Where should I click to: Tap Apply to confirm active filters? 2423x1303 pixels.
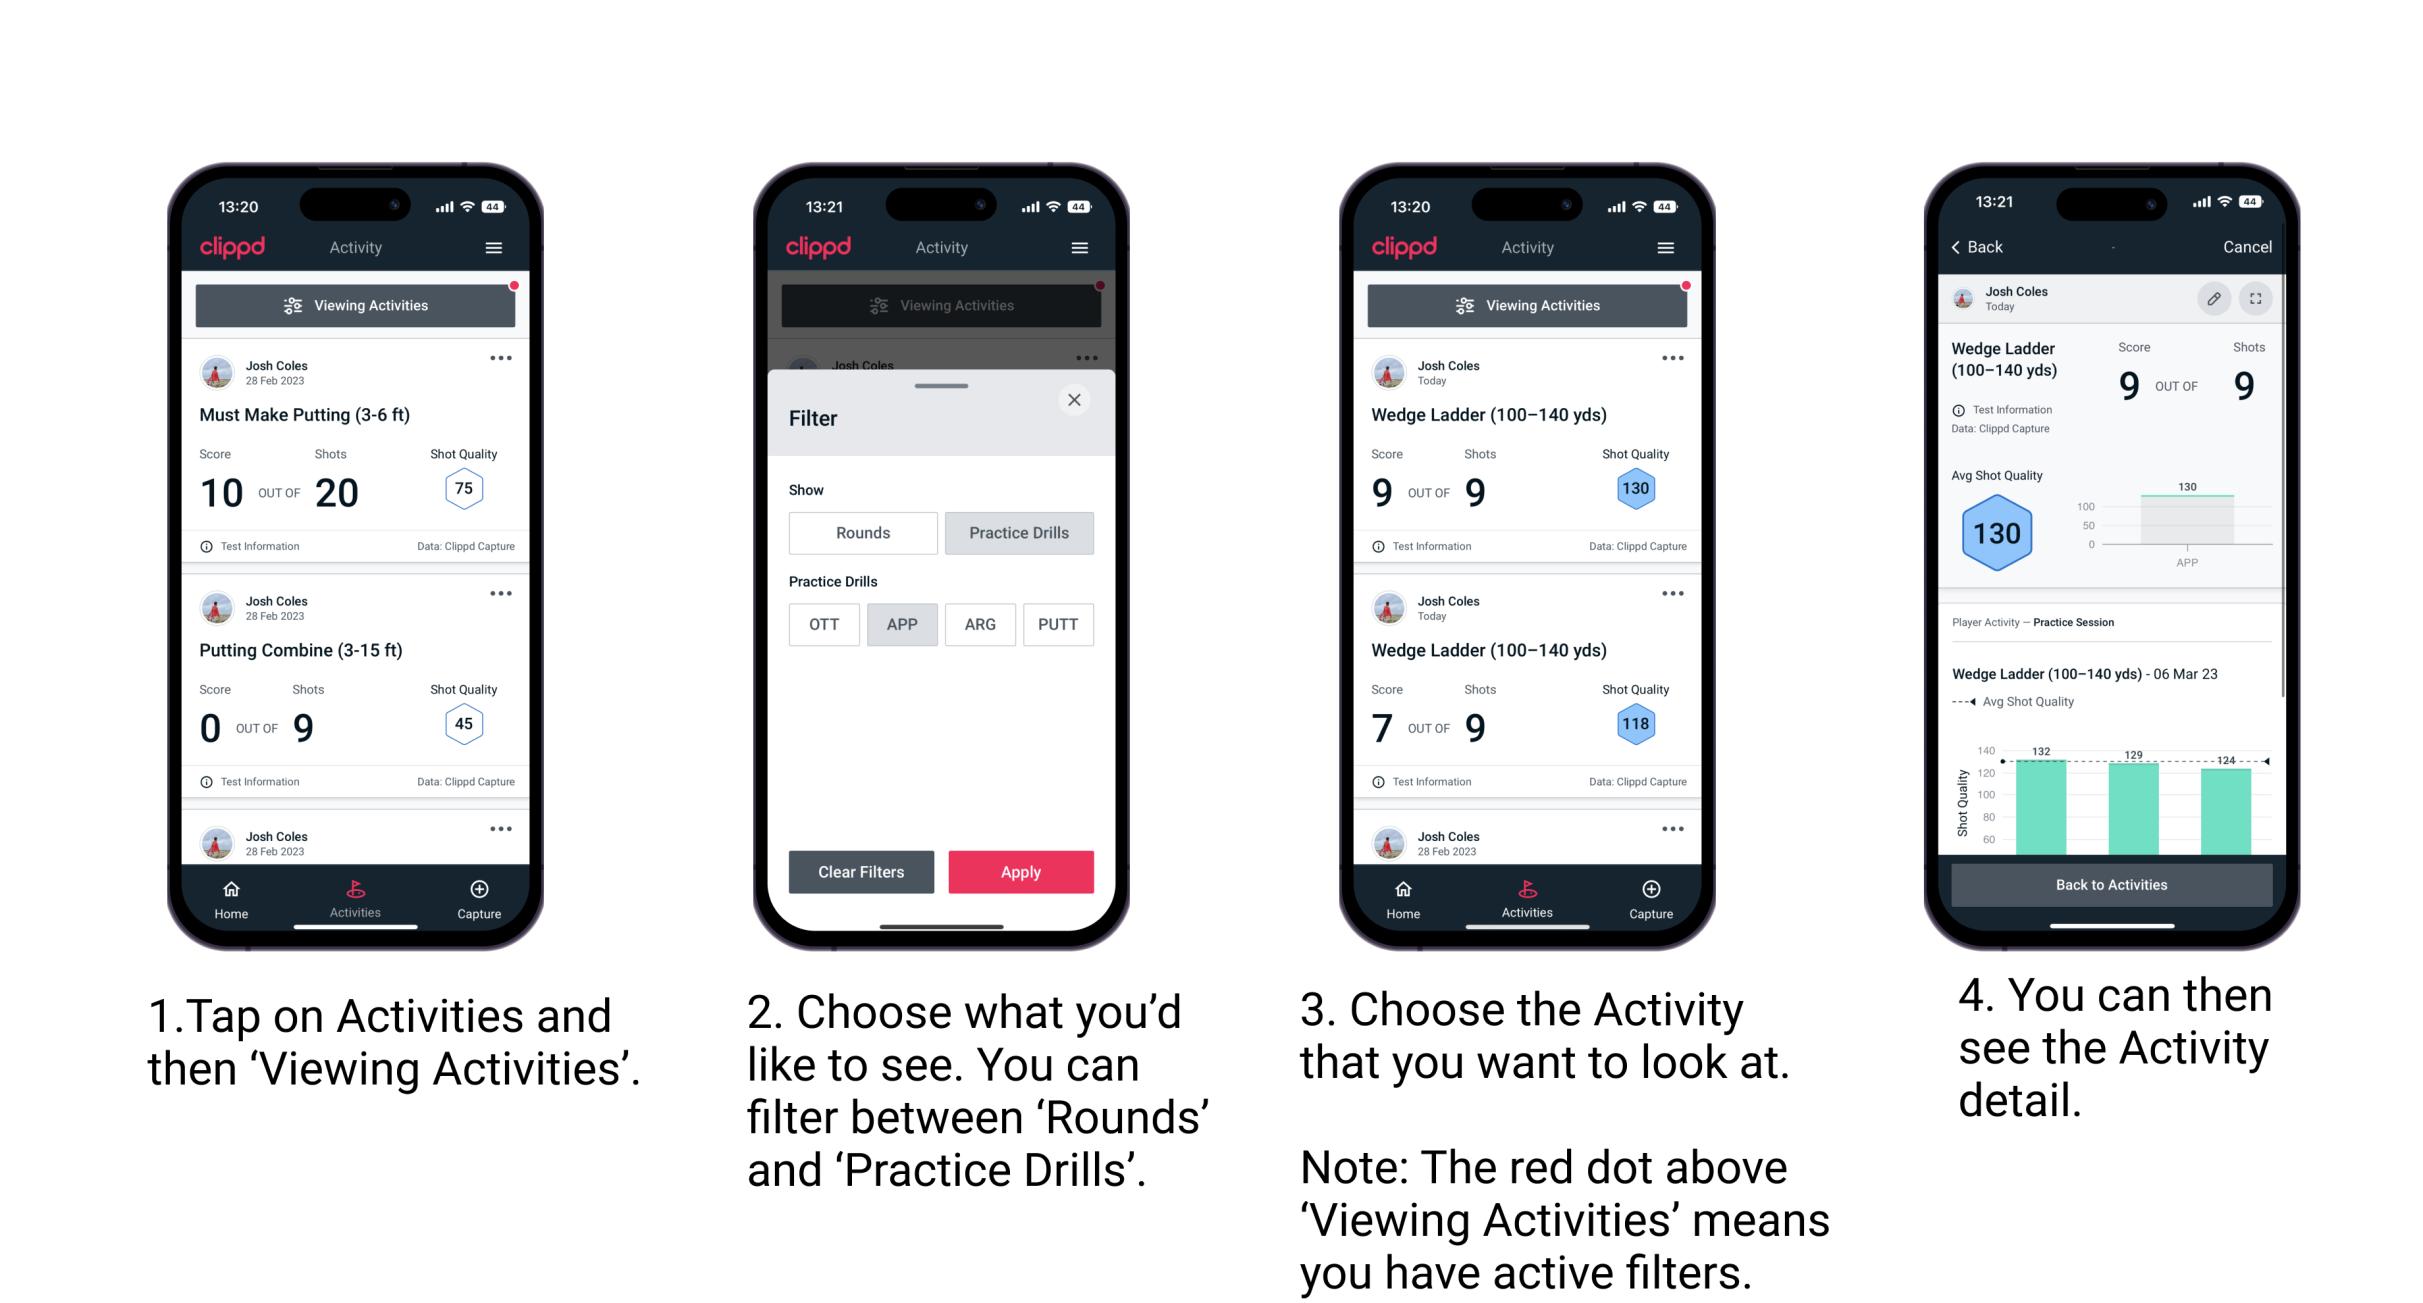click(x=1021, y=871)
